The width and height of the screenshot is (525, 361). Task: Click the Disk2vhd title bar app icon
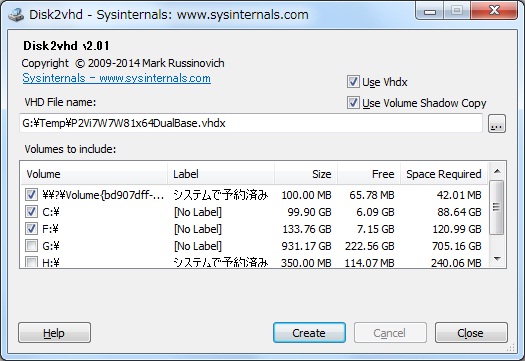click(16, 14)
